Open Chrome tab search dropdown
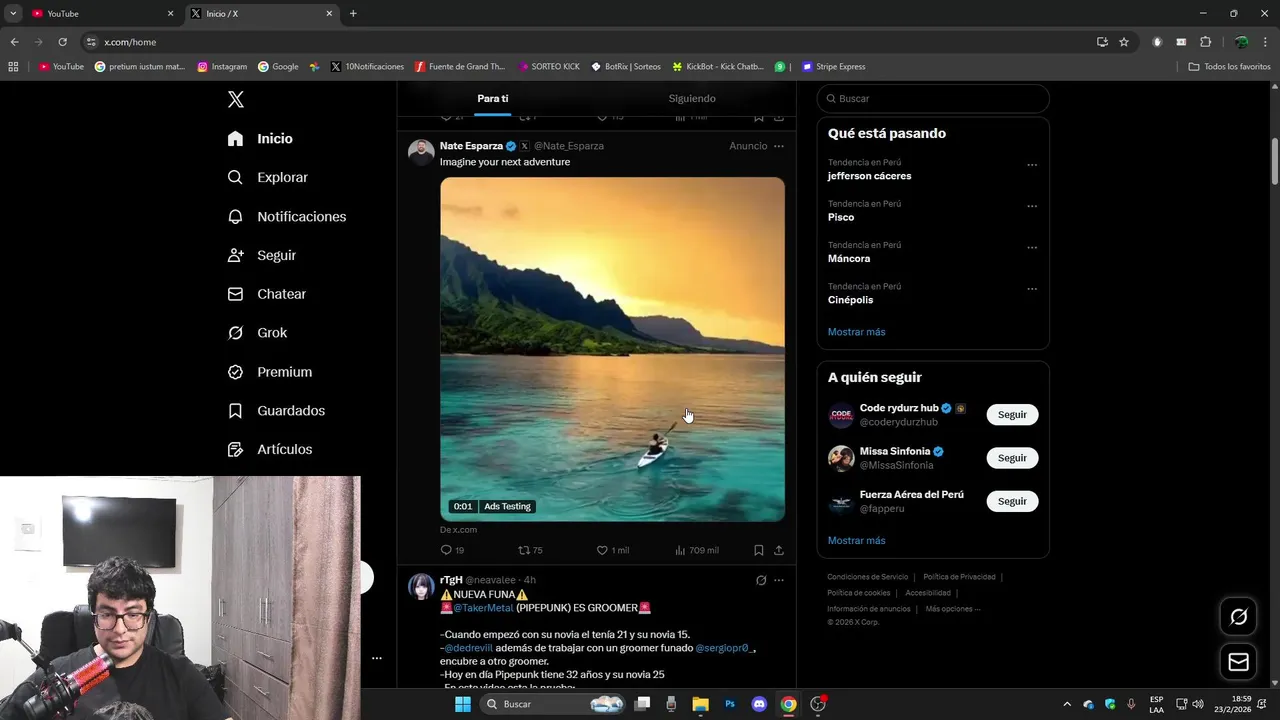 [13, 14]
